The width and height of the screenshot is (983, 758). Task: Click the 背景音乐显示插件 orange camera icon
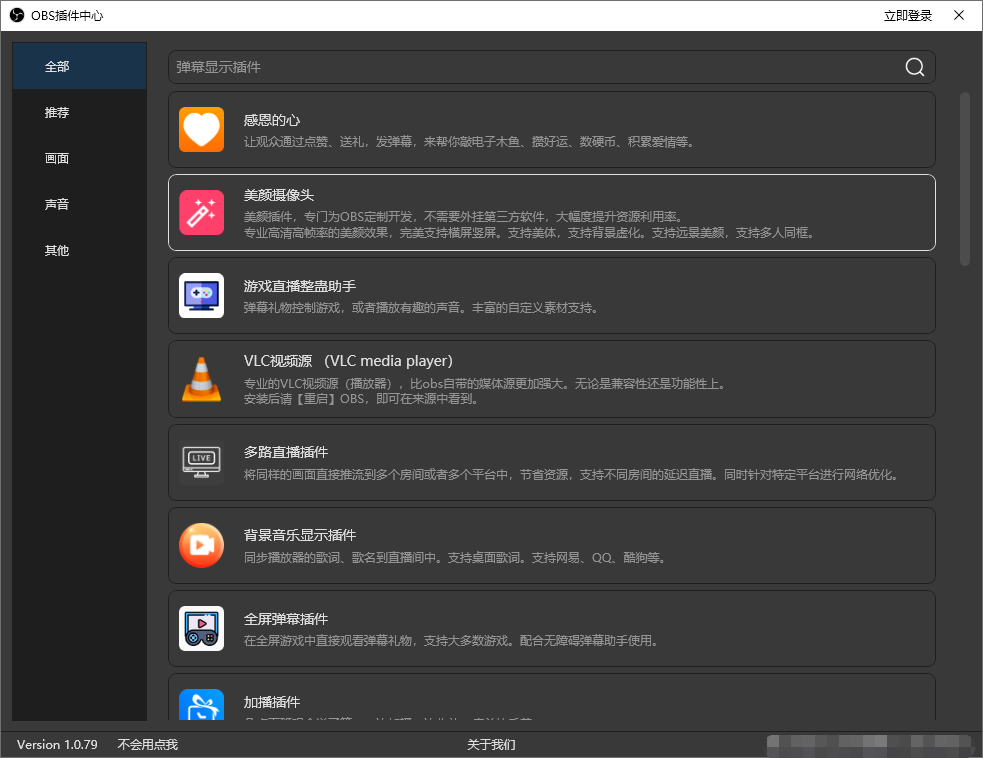coord(201,545)
